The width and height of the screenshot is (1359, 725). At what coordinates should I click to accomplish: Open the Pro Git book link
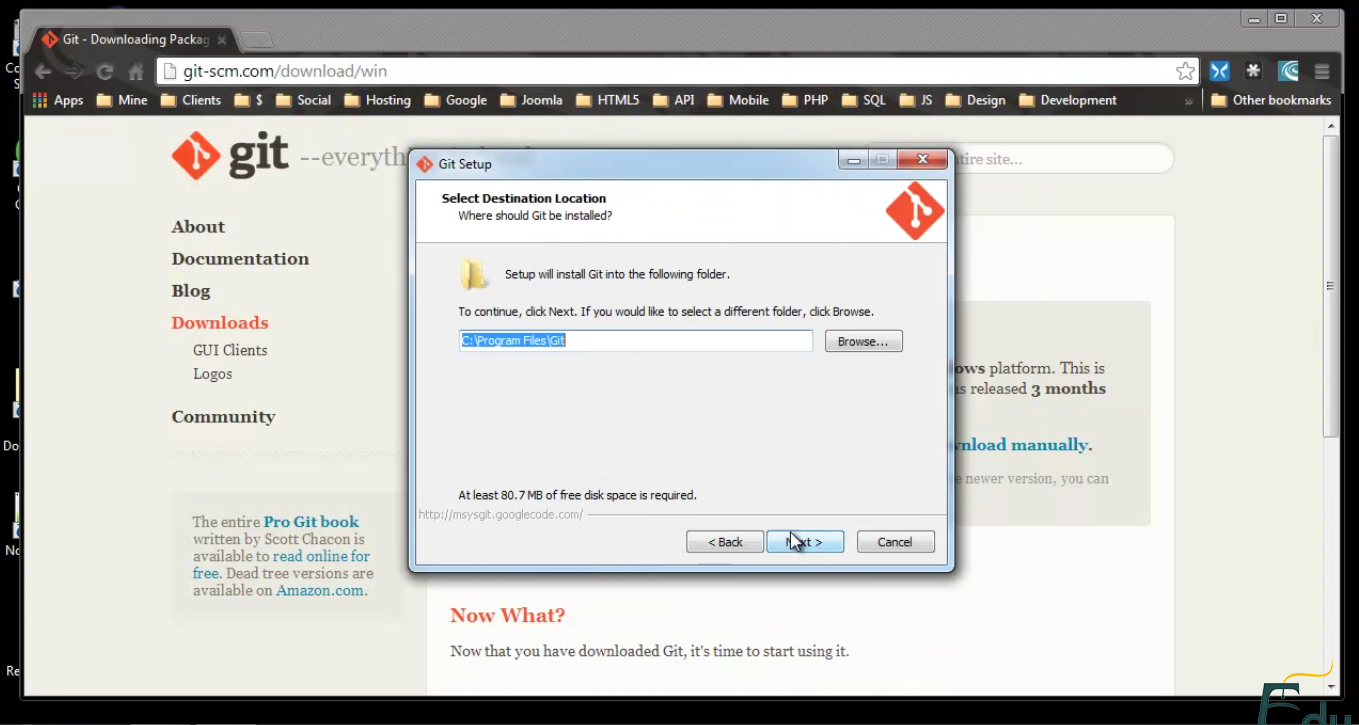point(311,522)
